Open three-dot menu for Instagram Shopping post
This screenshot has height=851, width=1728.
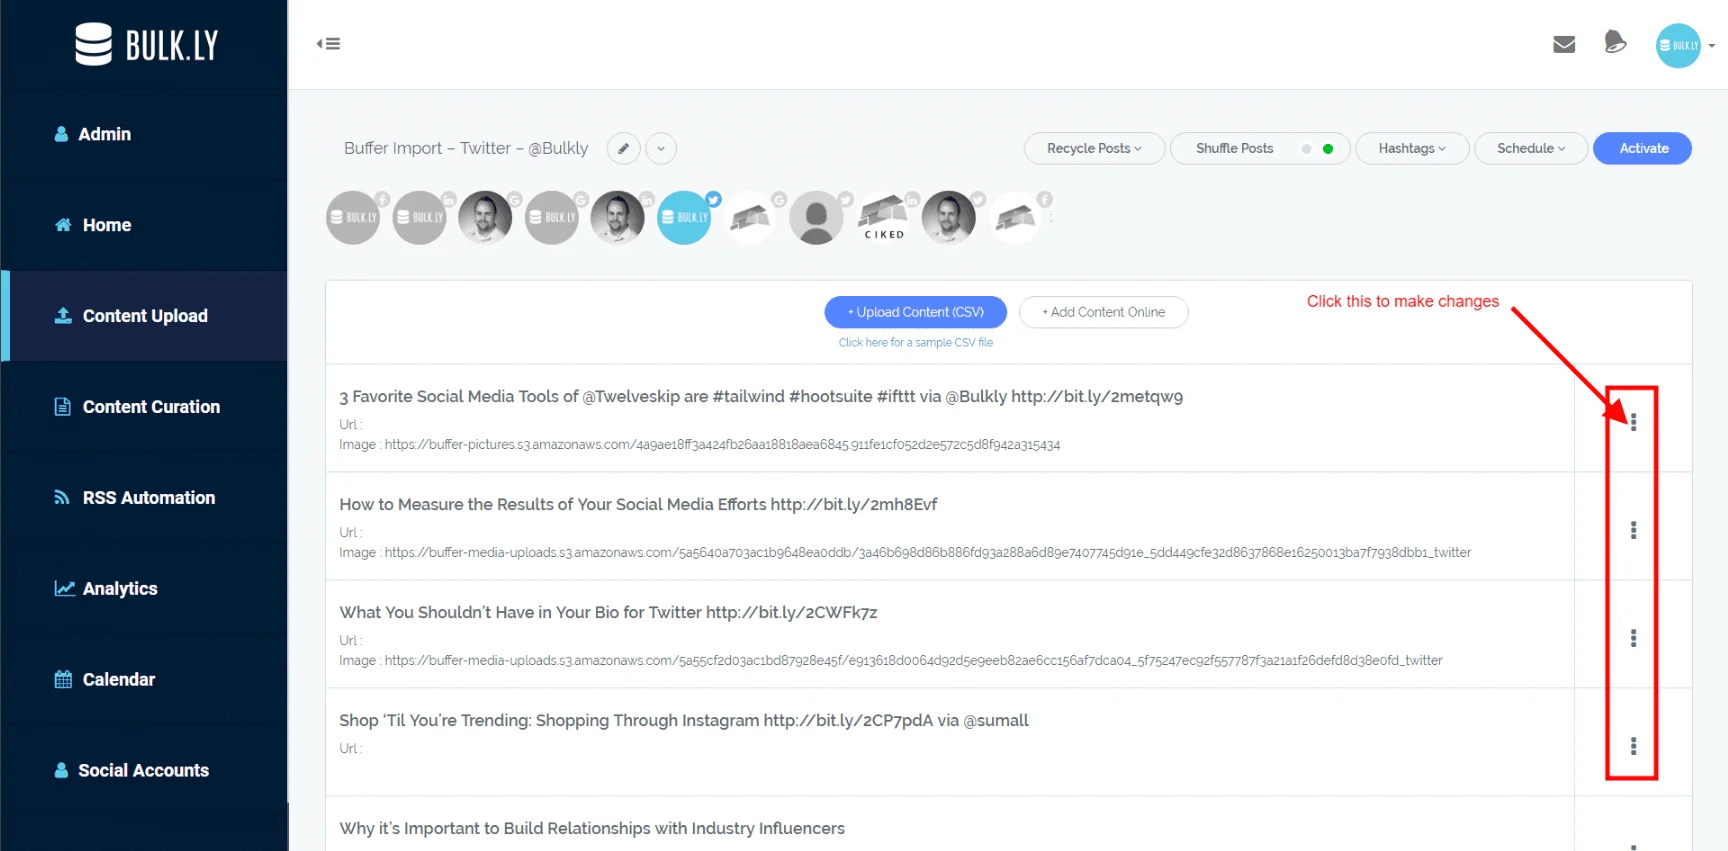tap(1633, 746)
